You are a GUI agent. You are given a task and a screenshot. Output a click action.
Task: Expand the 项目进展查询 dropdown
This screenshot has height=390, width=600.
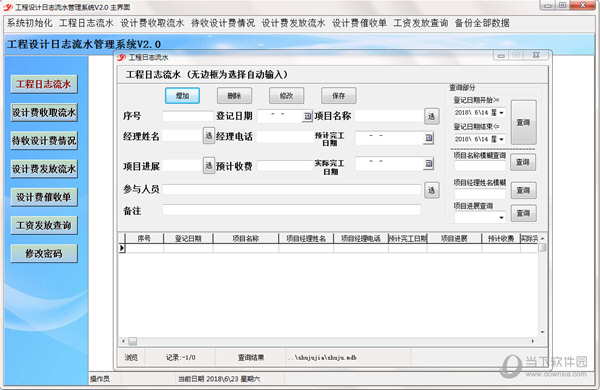[501, 218]
